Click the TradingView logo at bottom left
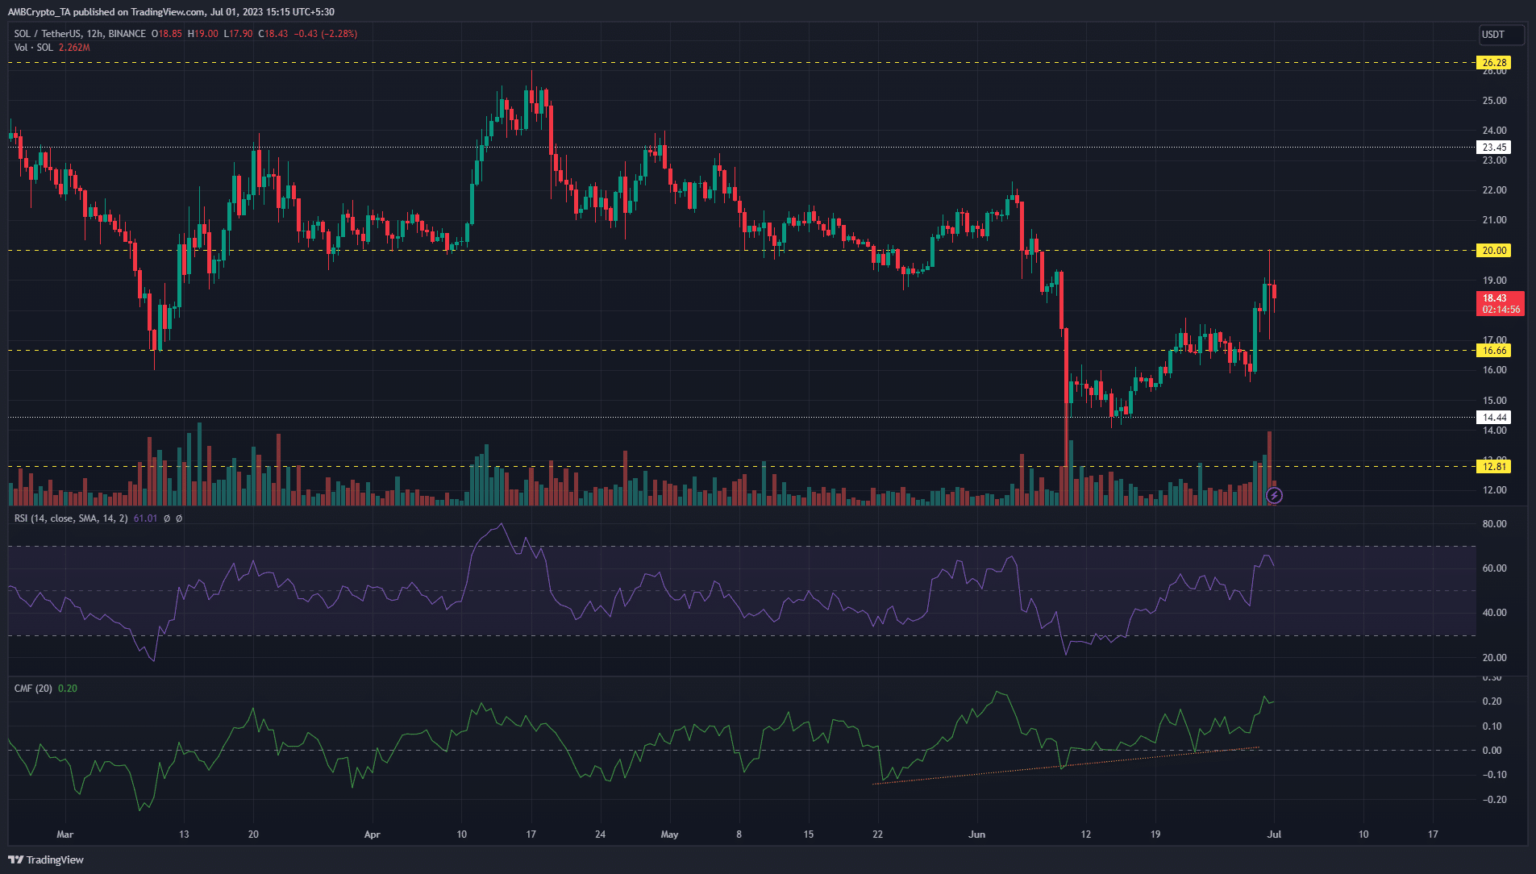 (46, 860)
